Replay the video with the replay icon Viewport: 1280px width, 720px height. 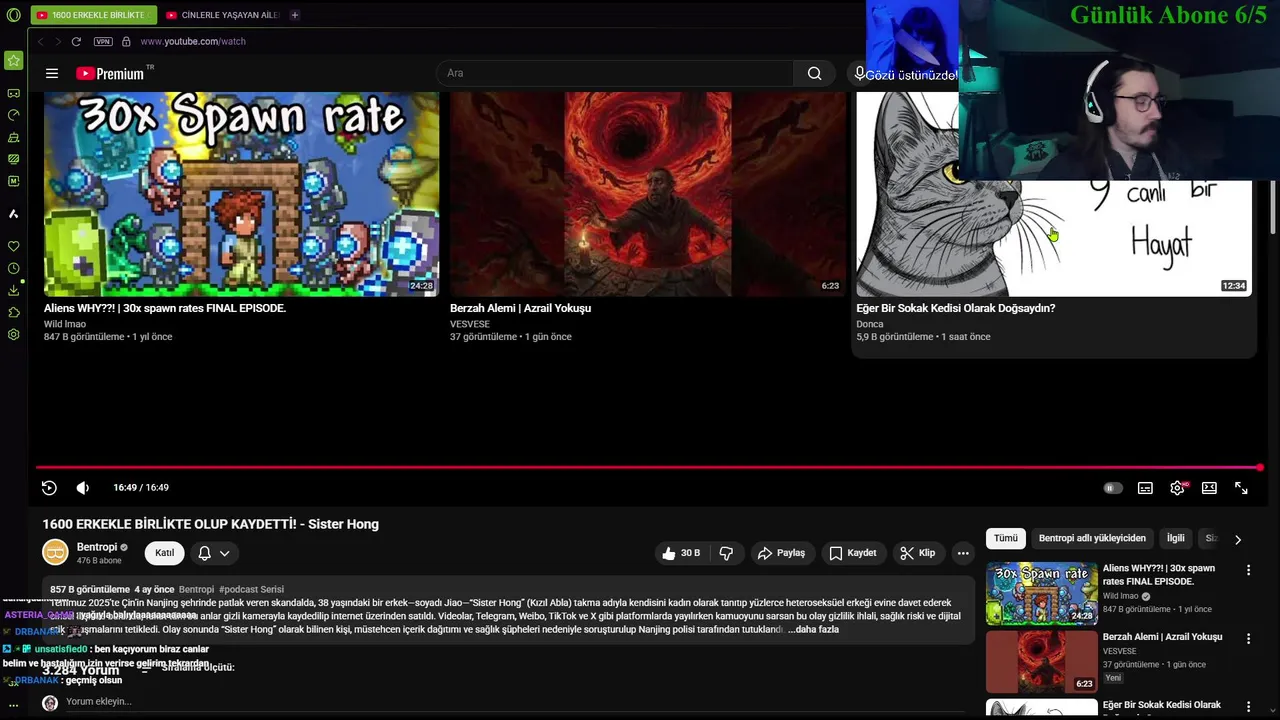(x=49, y=488)
